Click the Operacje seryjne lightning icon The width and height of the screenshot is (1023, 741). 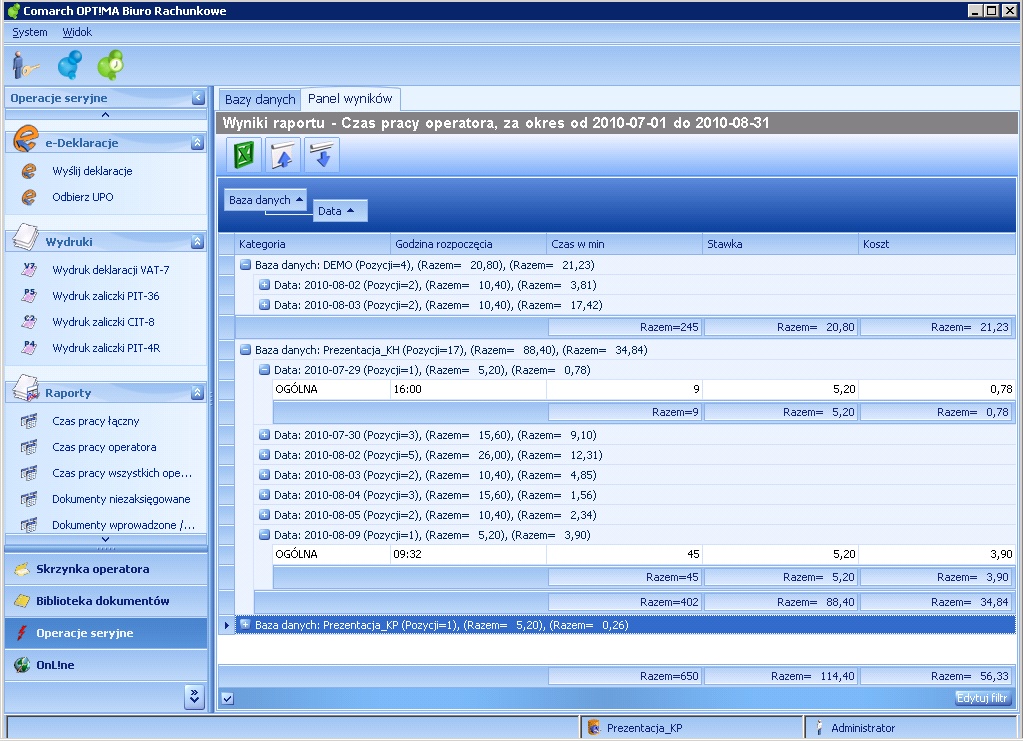pyautogui.click(x=22, y=633)
